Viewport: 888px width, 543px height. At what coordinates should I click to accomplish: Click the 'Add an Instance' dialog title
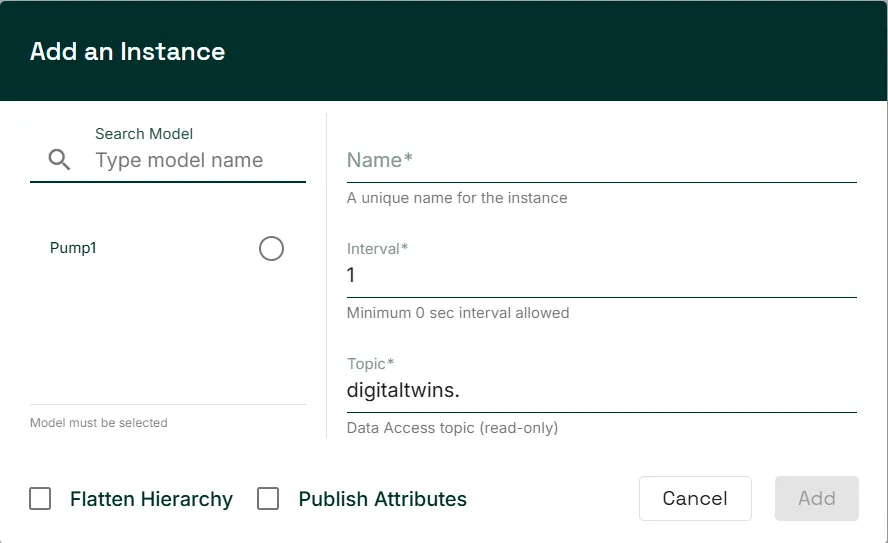127,52
